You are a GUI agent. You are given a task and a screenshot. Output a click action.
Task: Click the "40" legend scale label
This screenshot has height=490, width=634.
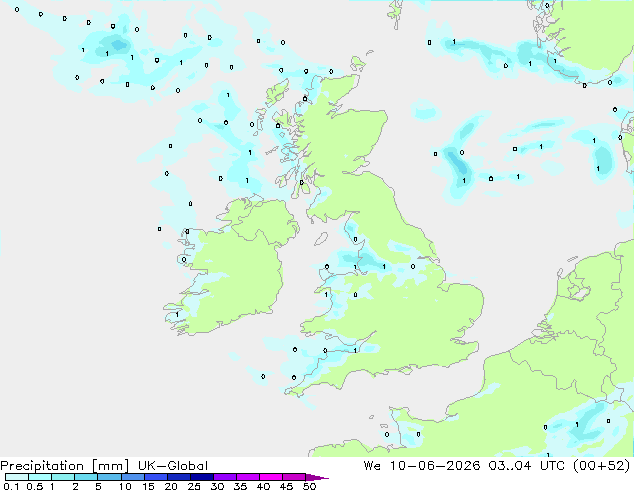coord(263,486)
